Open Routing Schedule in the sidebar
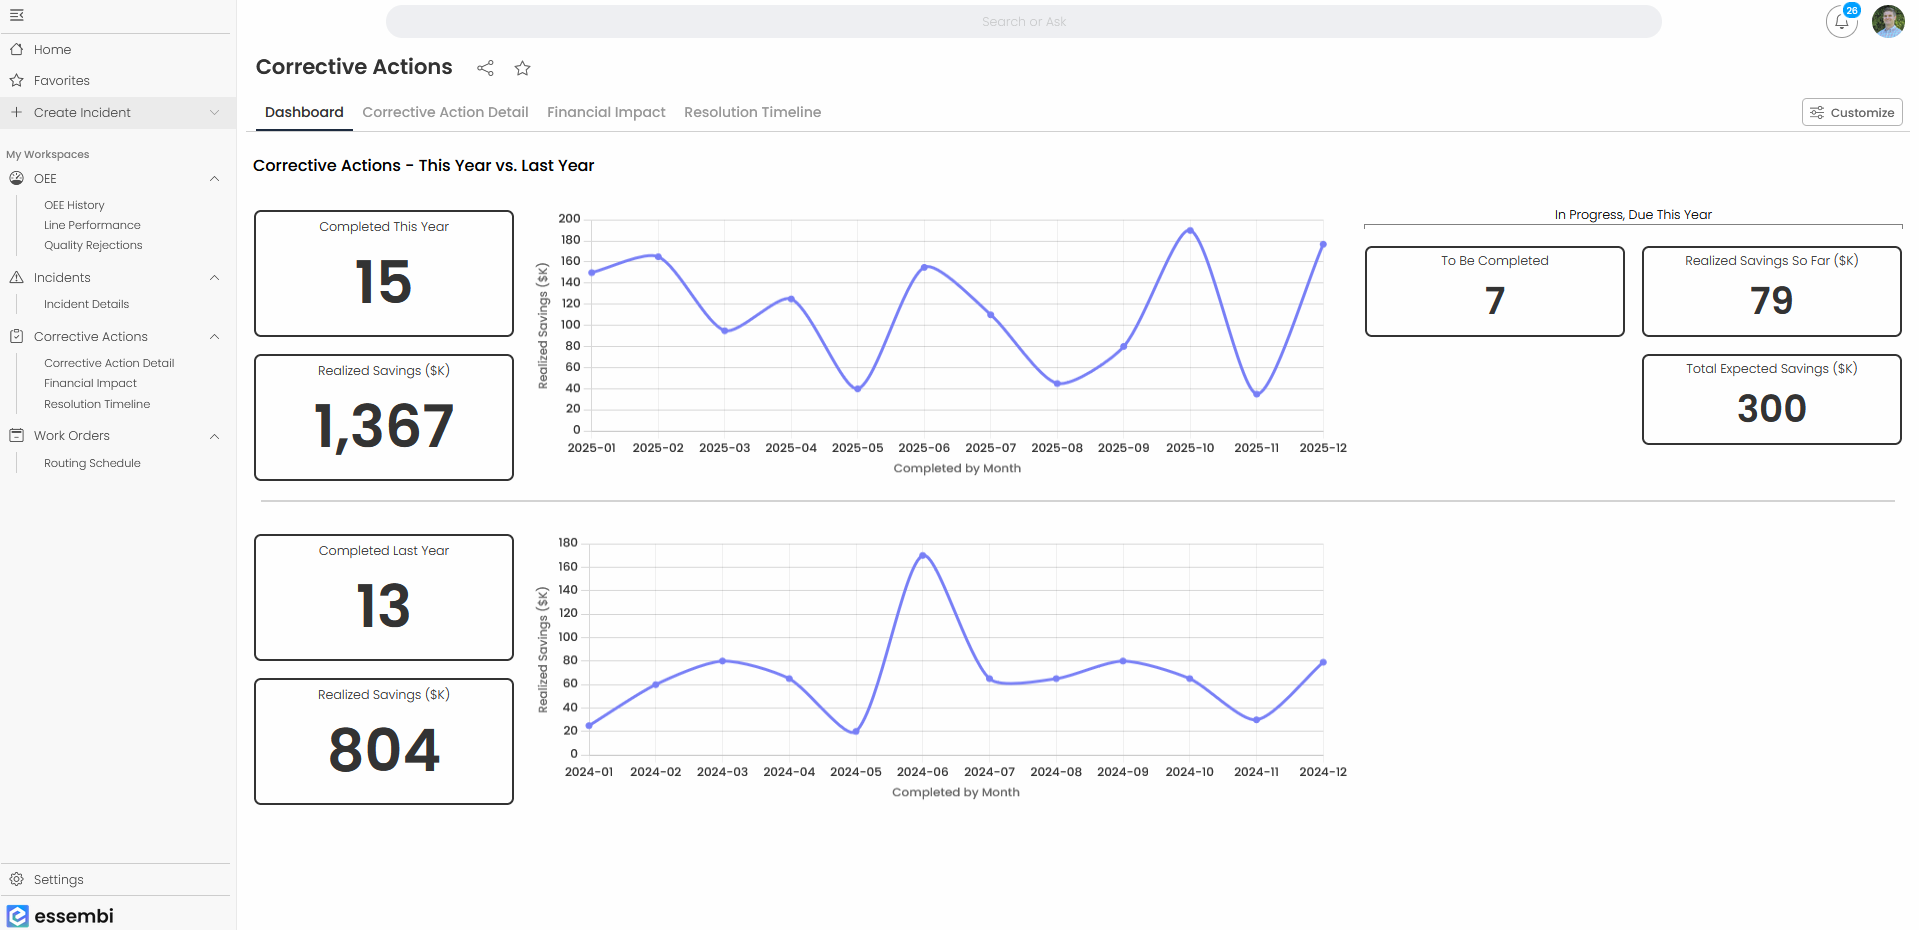The height and width of the screenshot is (930, 1919). click(92, 463)
